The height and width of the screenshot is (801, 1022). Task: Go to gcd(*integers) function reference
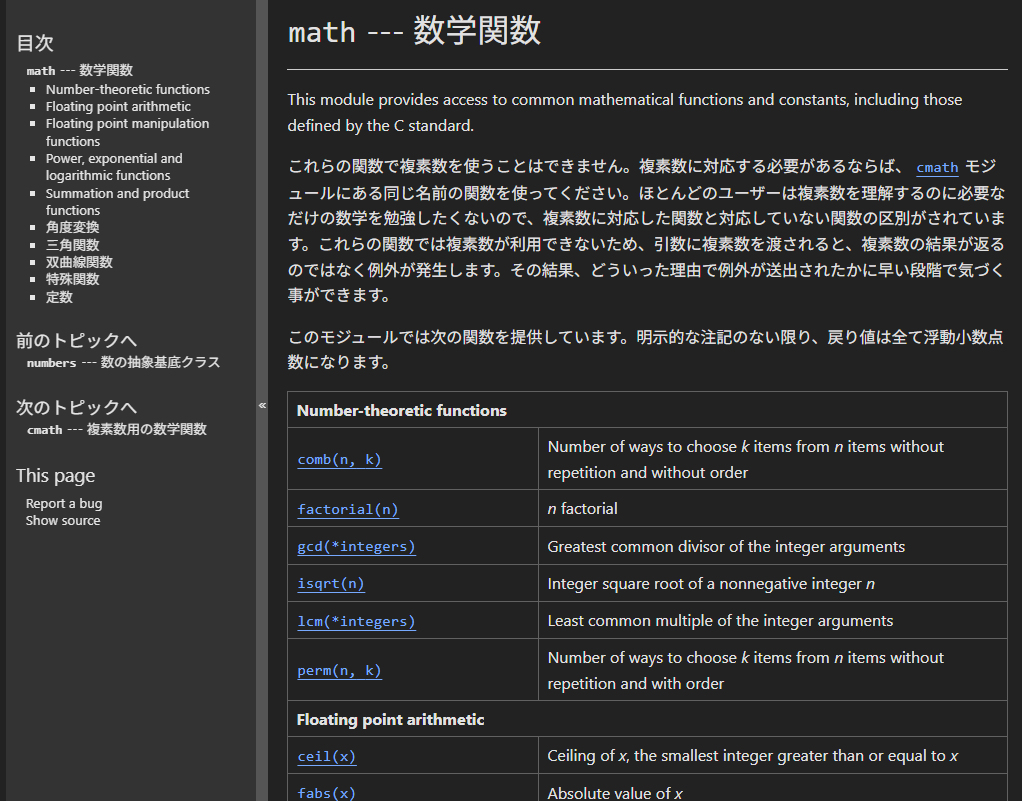356,547
